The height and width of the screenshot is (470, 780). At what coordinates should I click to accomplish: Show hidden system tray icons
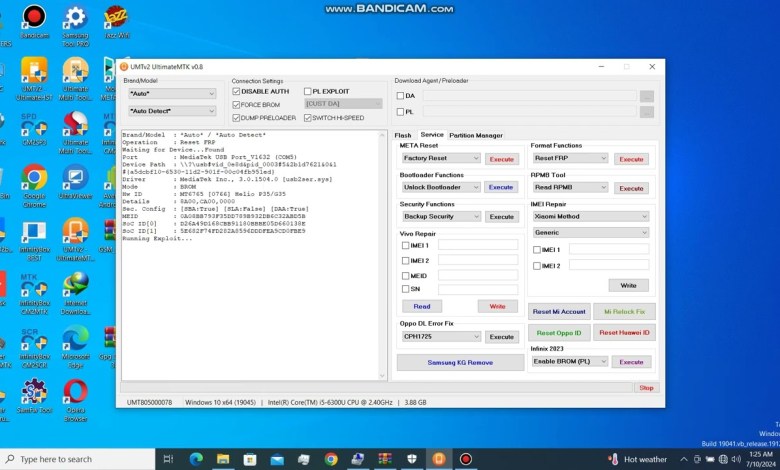tap(684, 459)
